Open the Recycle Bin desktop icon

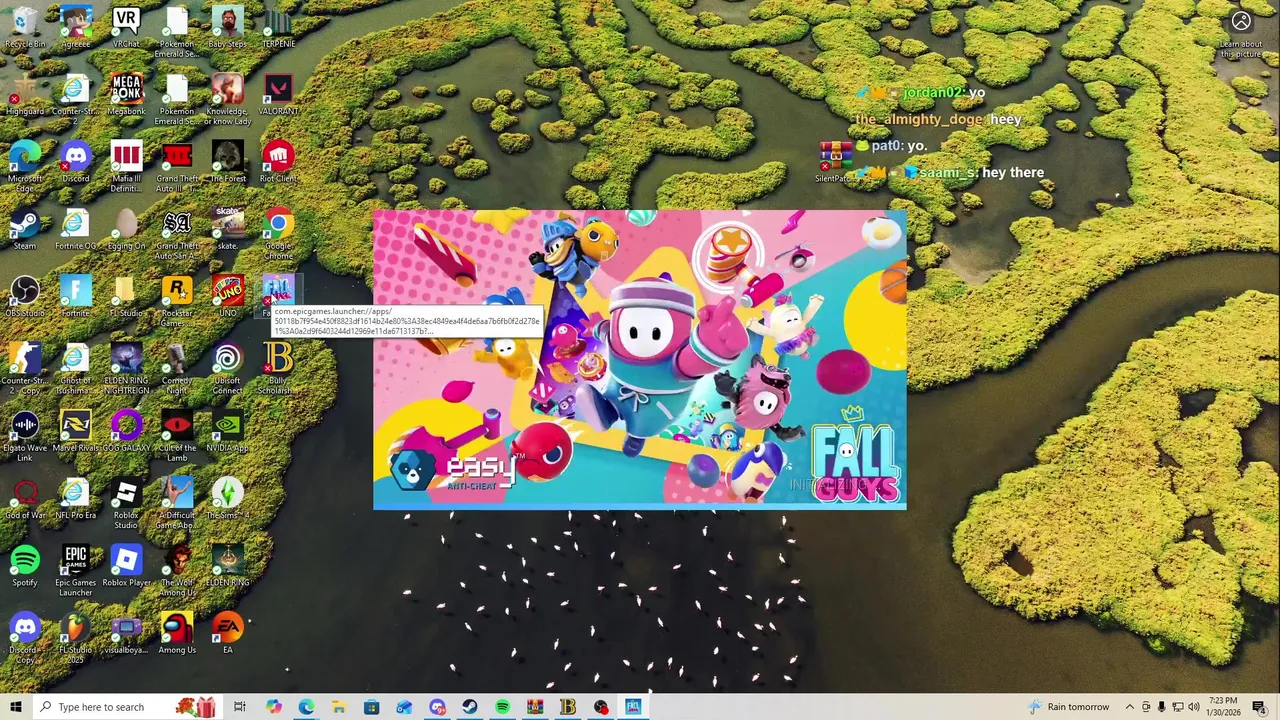pyautogui.click(x=25, y=27)
